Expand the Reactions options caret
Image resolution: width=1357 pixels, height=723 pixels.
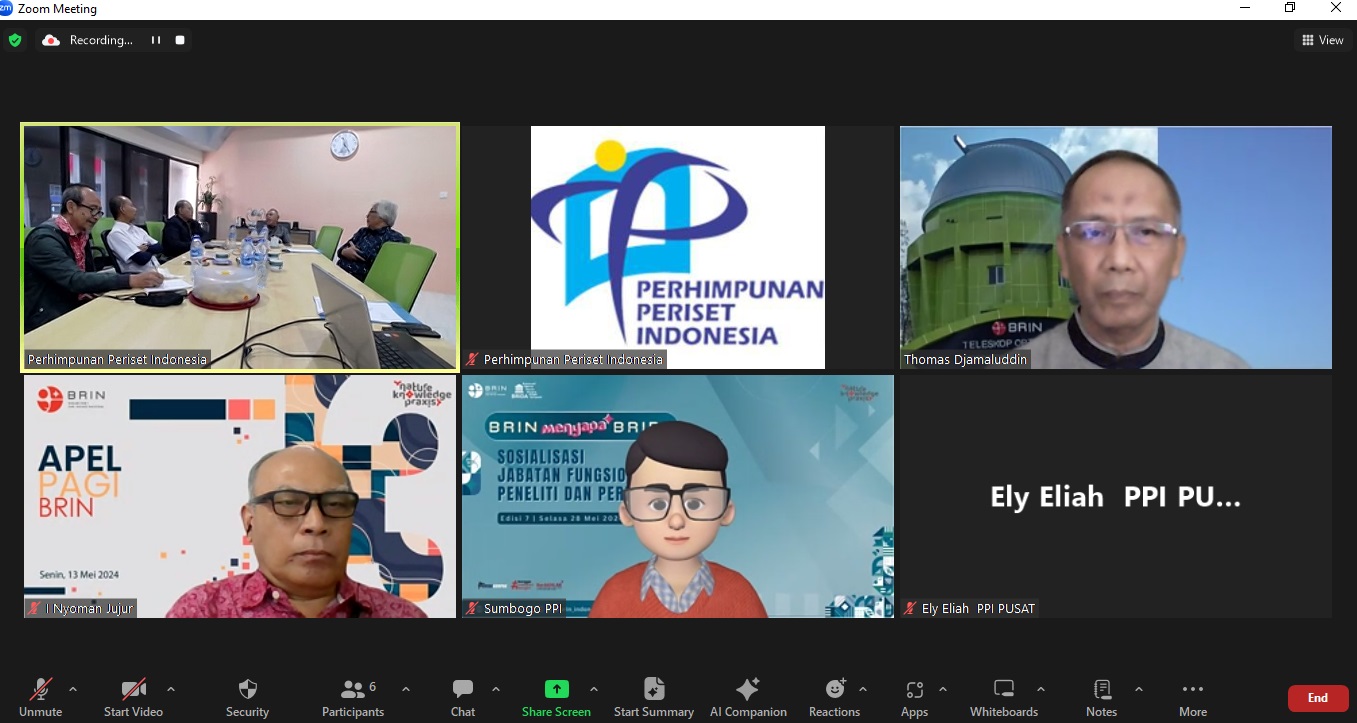tap(863, 689)
